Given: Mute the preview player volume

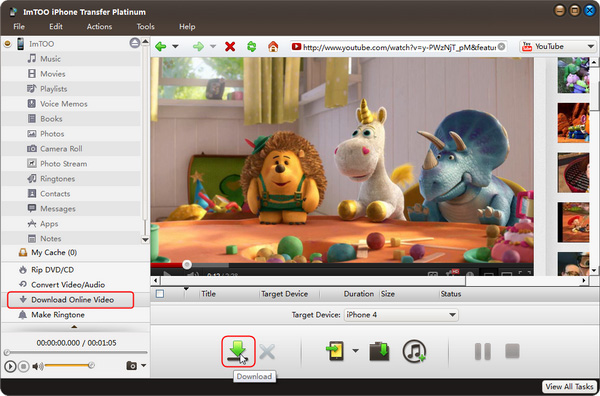Looking at the screenshot, I should 37,366.
